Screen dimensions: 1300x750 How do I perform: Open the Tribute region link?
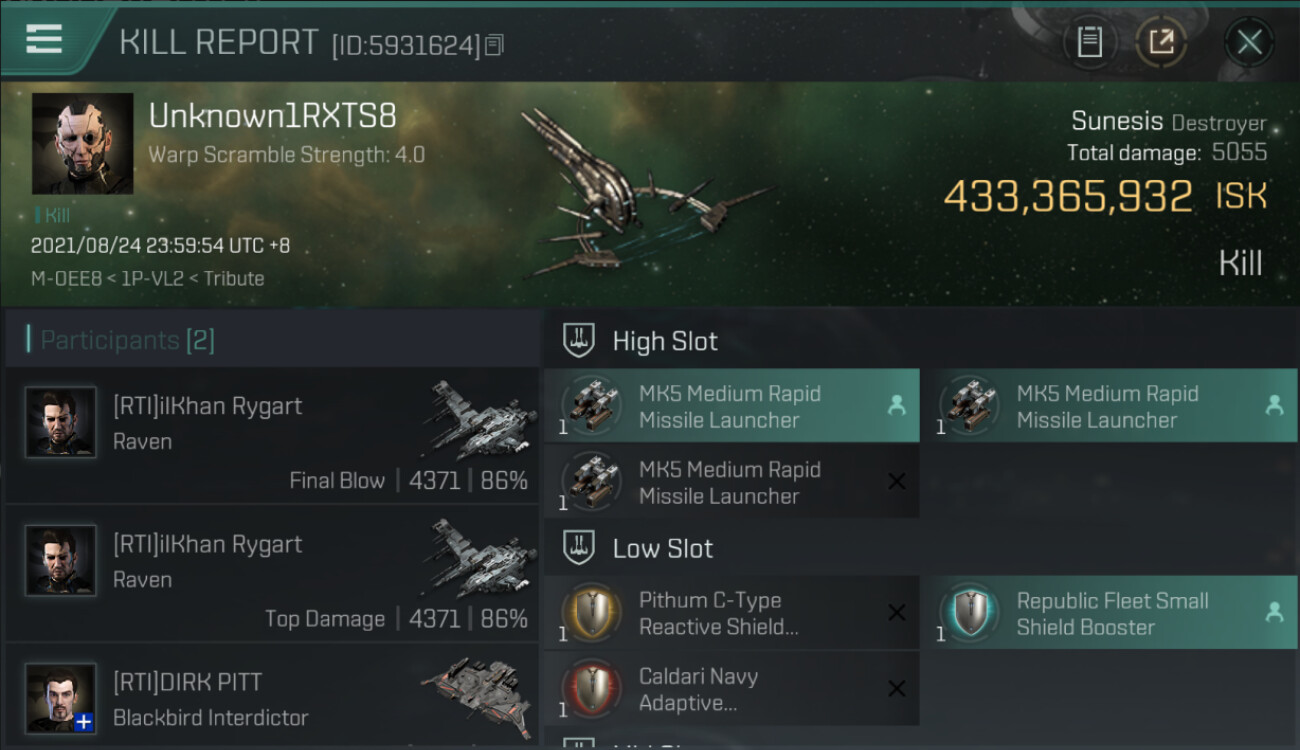(234, 279)
